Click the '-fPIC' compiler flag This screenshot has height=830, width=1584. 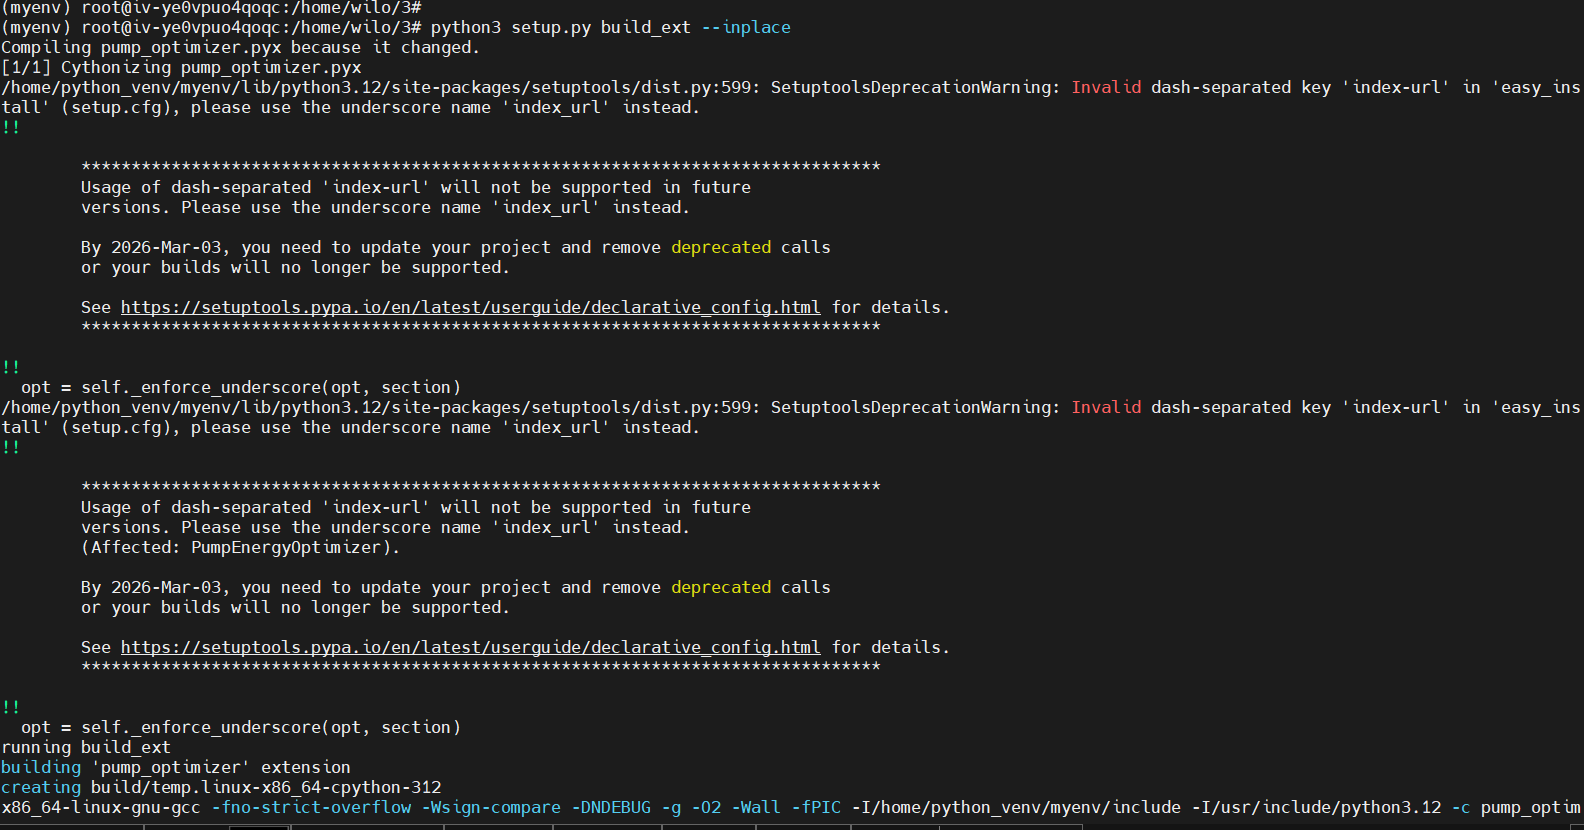coord(816,807)
